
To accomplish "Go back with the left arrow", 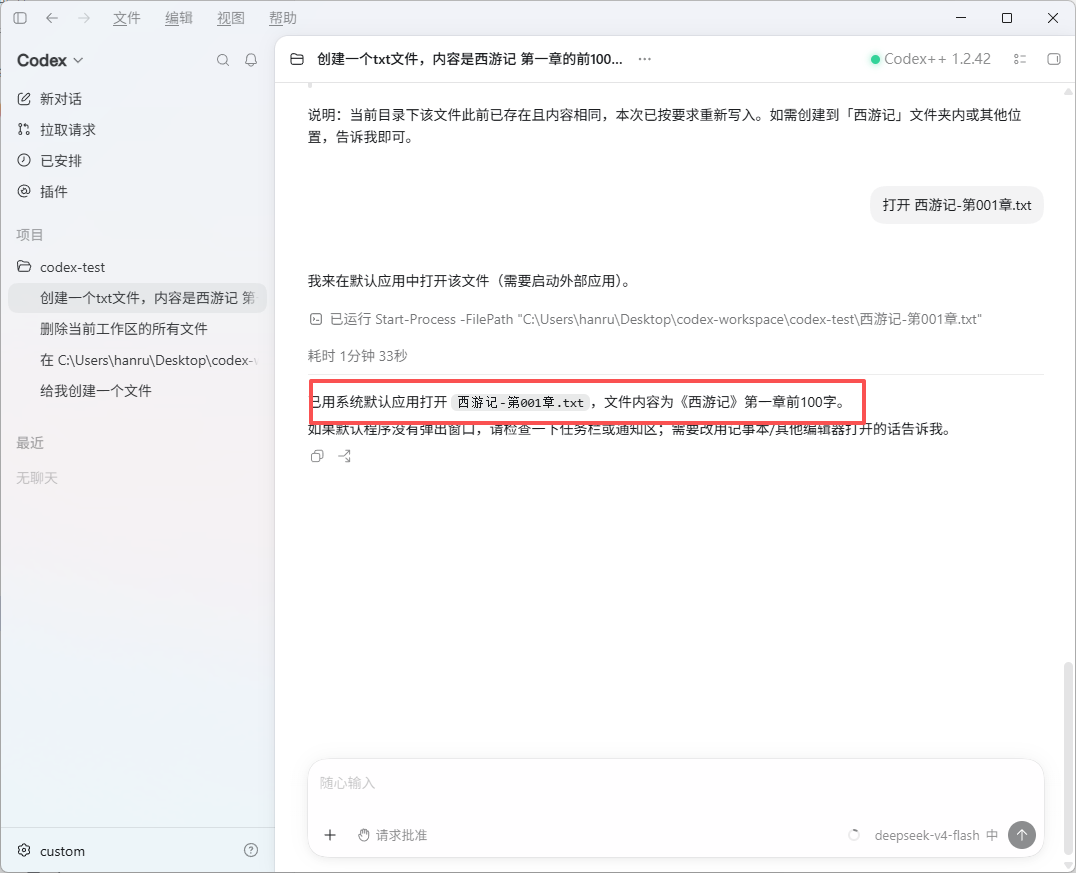I will (x=51, y=19).
